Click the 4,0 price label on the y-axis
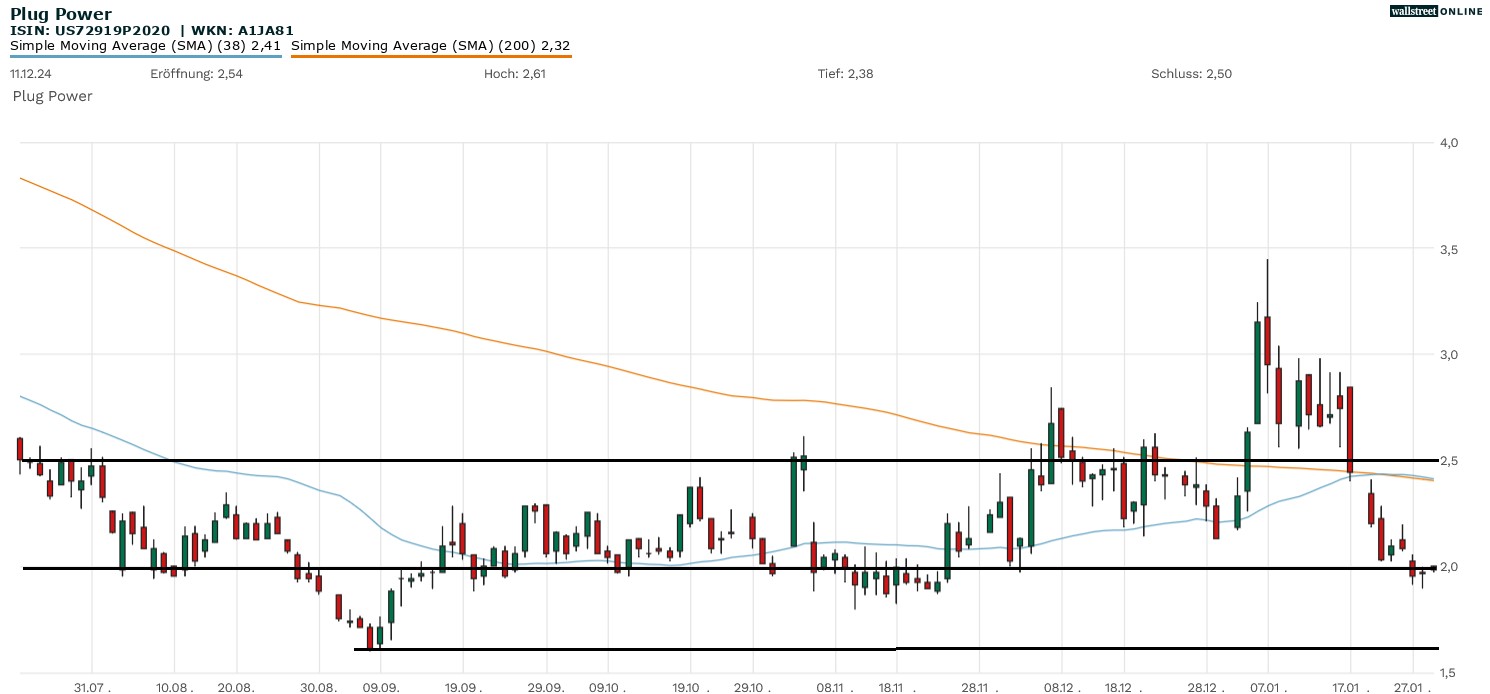Screen dimensions: 1490x694 [1448, 143]
